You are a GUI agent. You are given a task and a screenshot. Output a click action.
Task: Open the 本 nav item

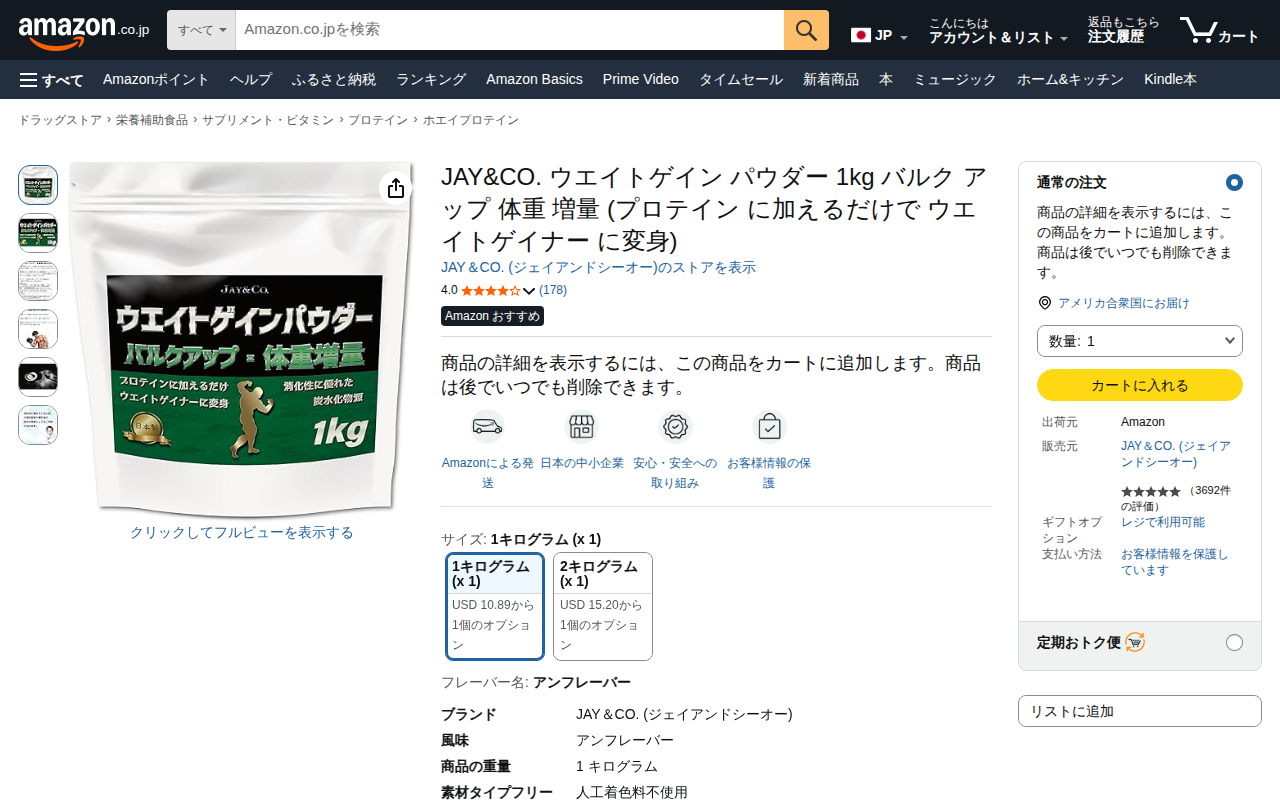[886, 79]
